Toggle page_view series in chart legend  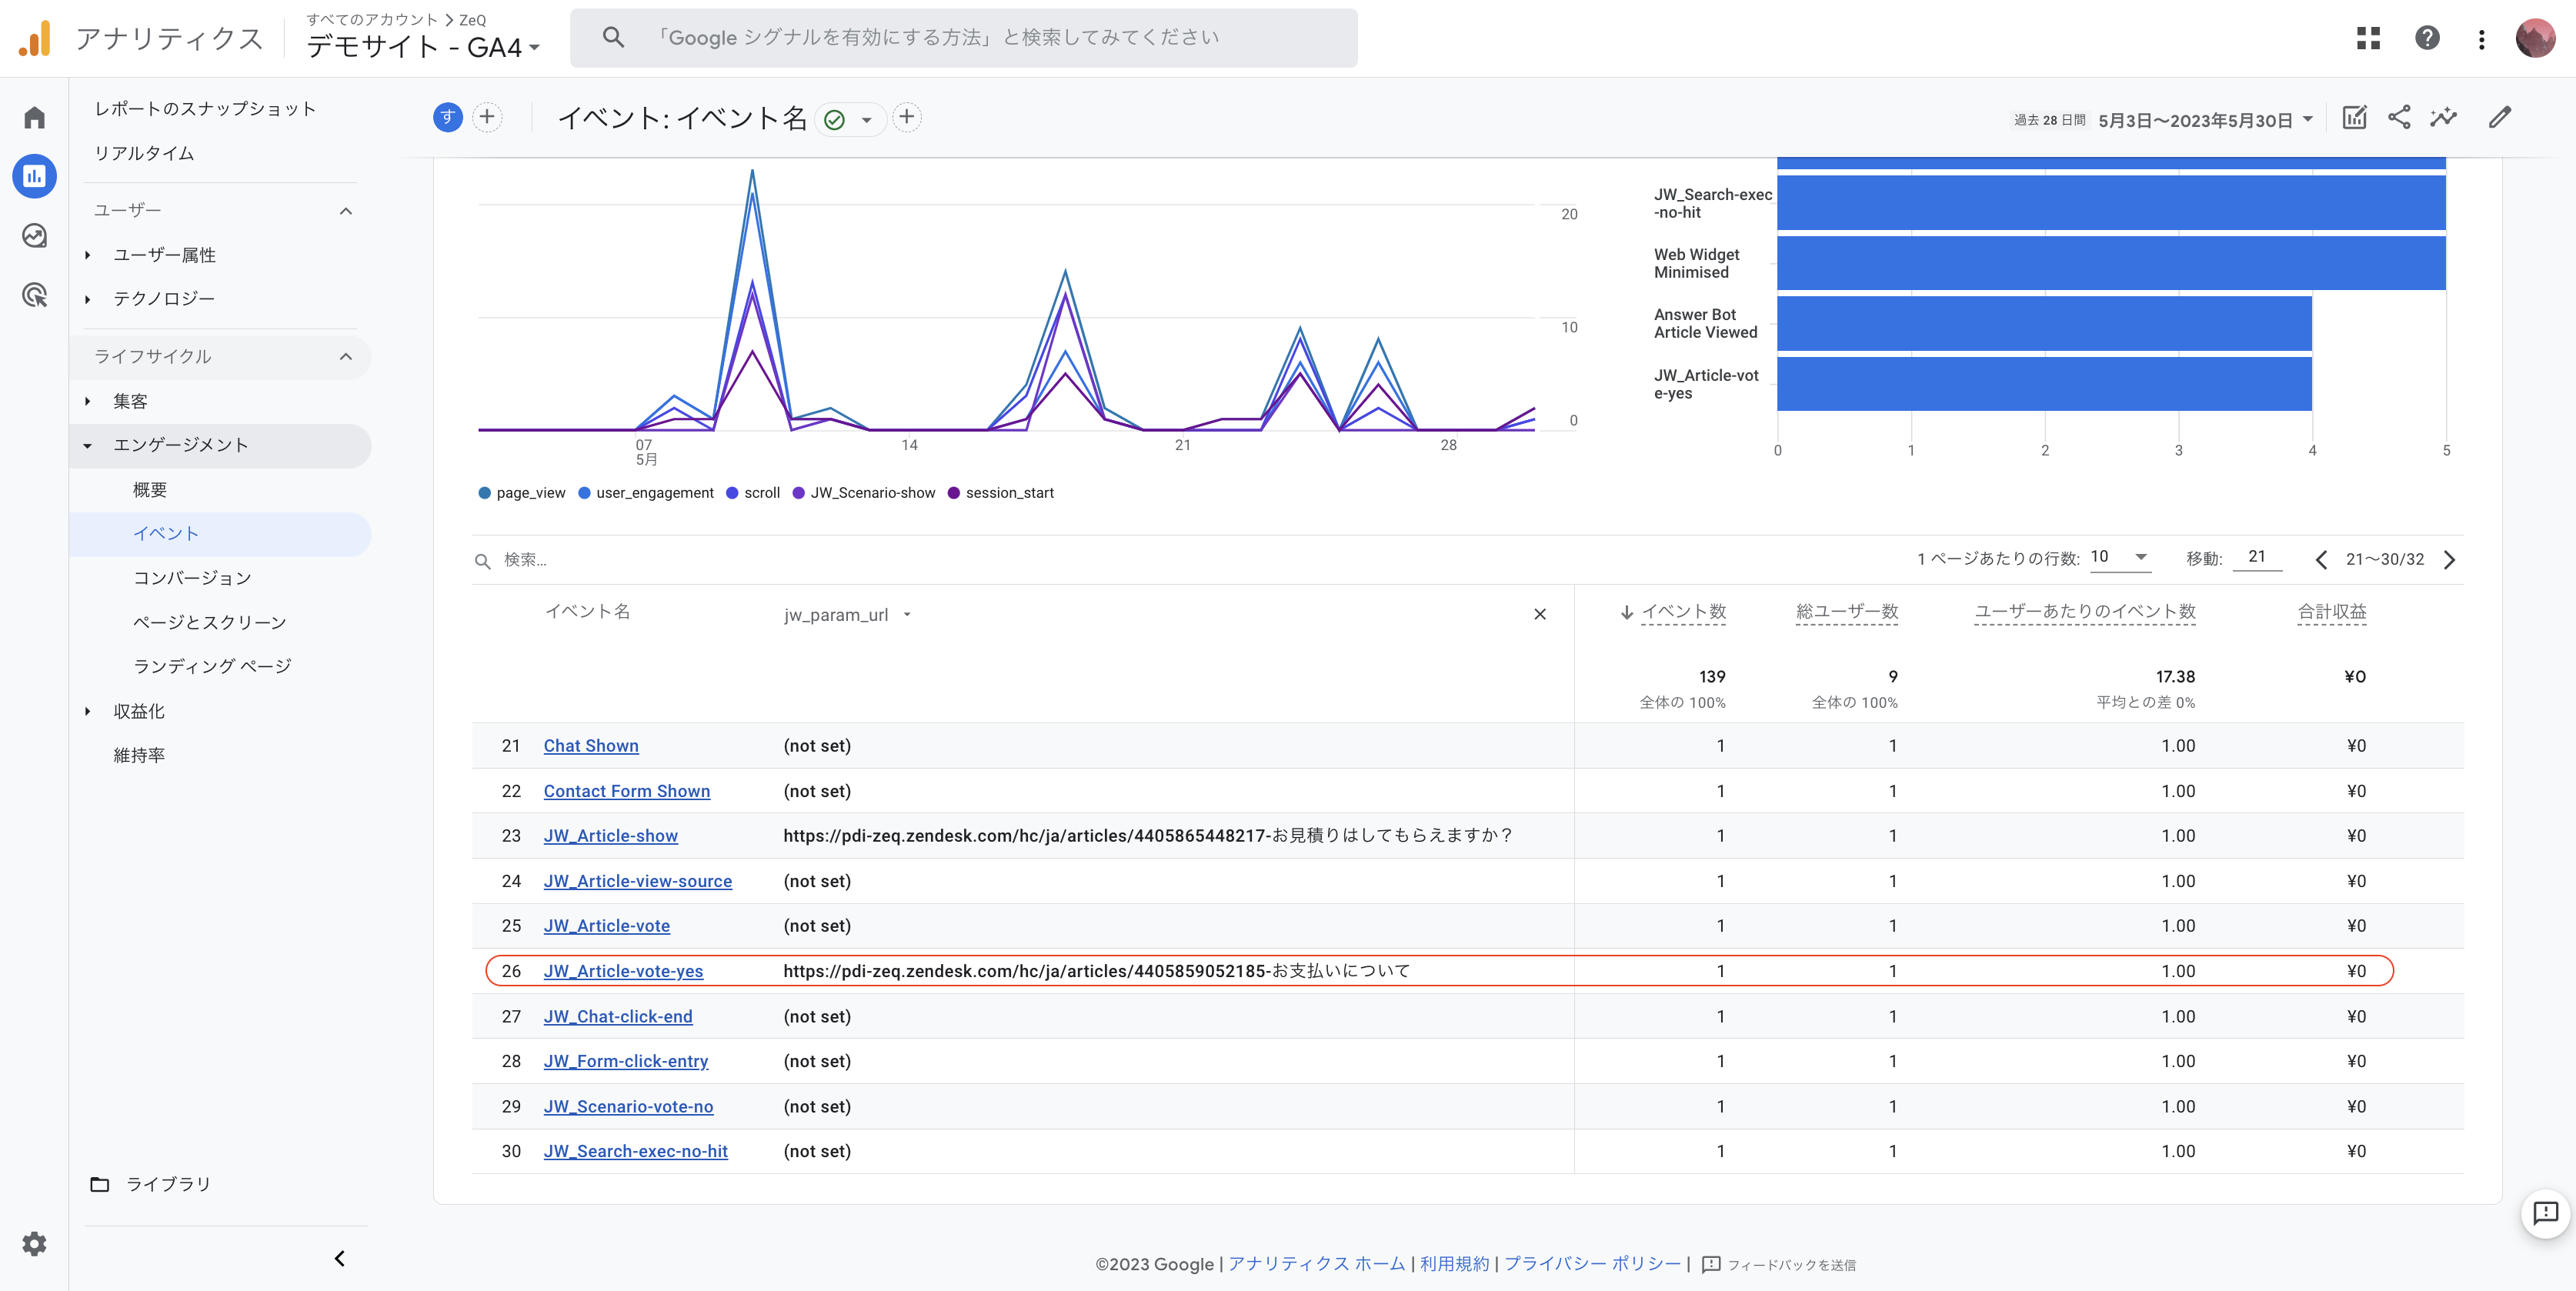coord(522,493)
